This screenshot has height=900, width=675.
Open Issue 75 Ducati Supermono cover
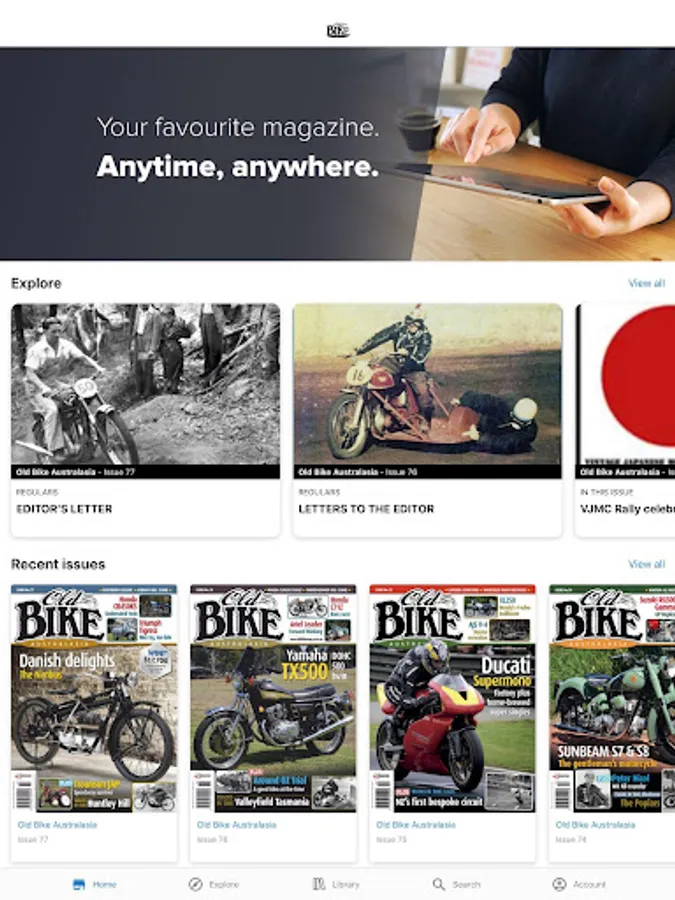[452, 699]
